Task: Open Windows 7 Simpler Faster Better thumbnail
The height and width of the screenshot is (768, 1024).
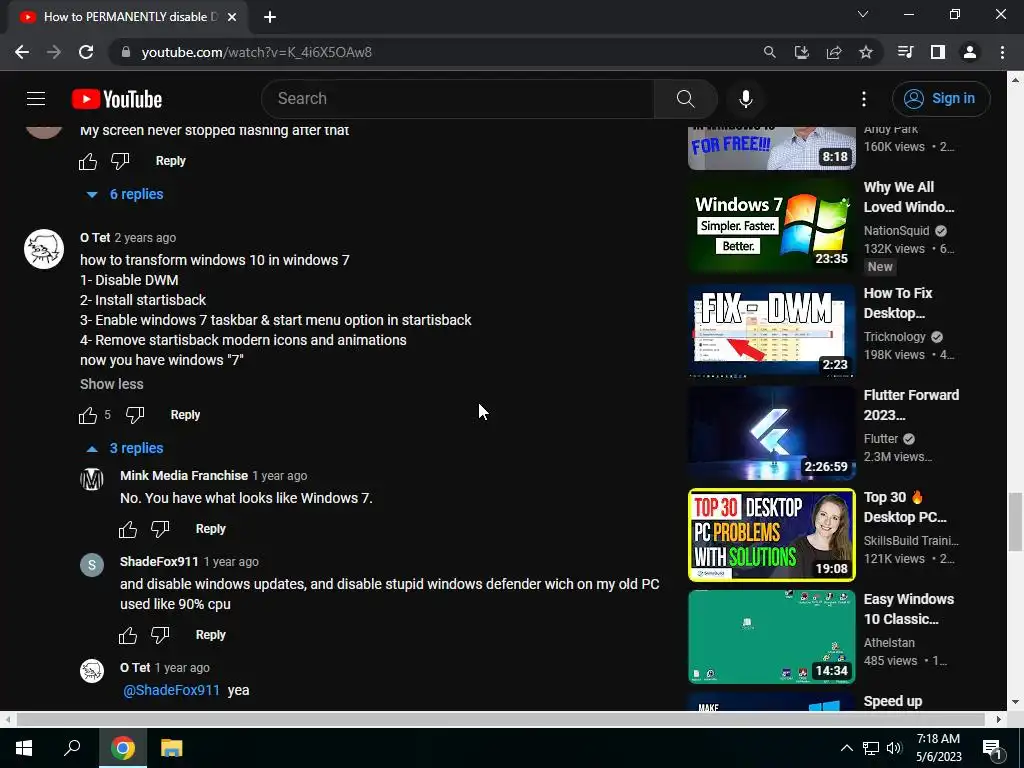Action: [771, 227]
